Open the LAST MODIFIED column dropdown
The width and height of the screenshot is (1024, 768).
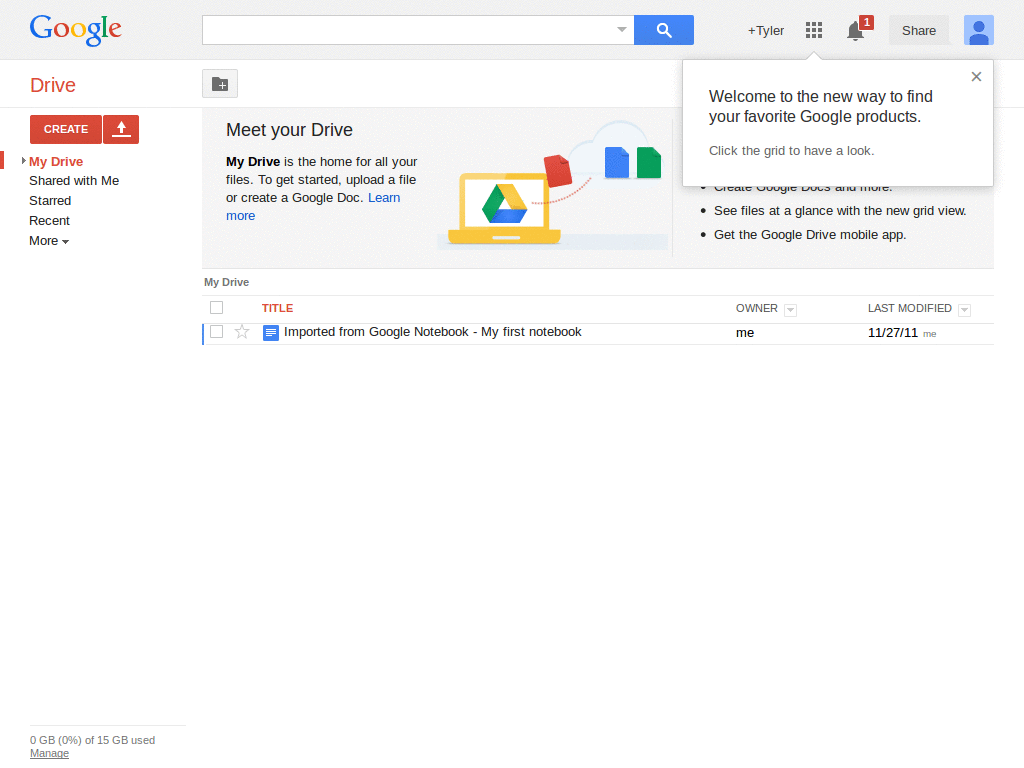click(963, 309)
